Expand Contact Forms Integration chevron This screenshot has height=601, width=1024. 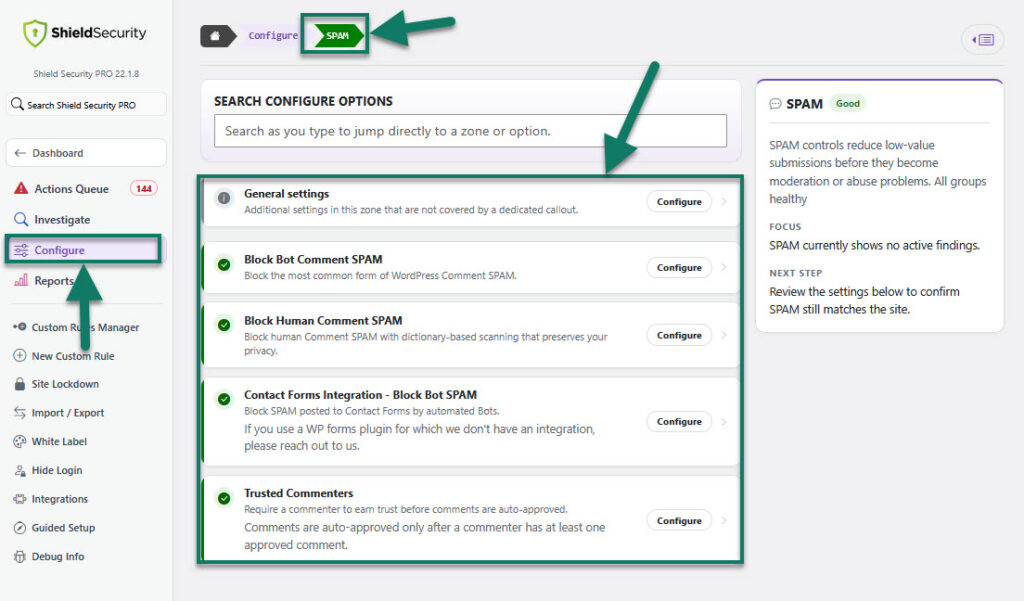click(x=724, y=421)
